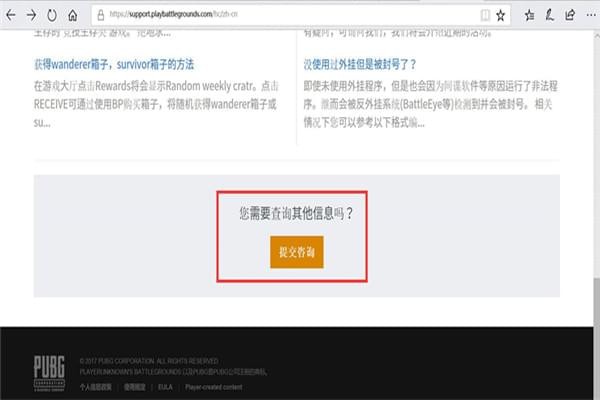600x400 pixels.
Task: Click the PUBG logo in footer
Action: coord(49,373)
